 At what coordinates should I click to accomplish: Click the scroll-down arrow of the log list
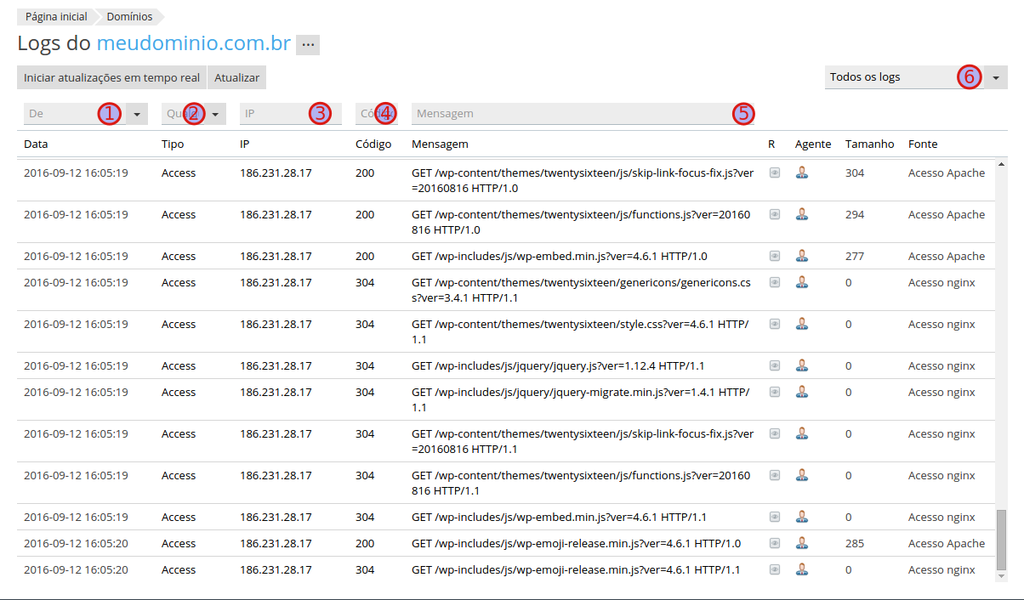(x=1001, y=576)
